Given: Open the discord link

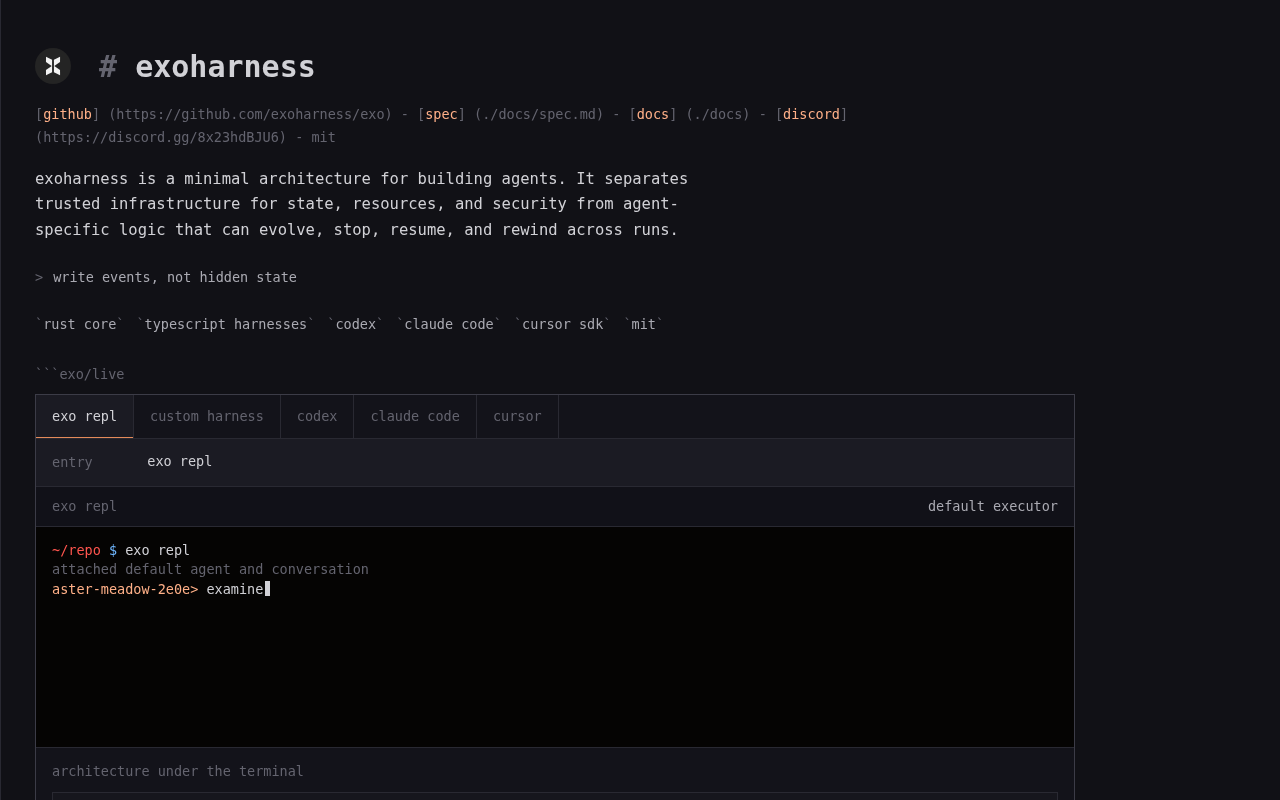Looking at the screenshot, I should click(x=811, y=114).
